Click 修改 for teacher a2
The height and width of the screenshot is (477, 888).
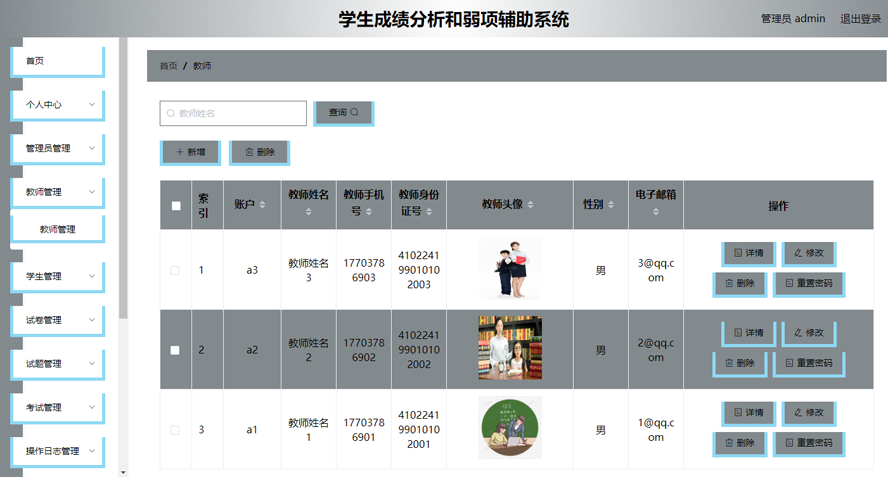click(x=809, y=333)
